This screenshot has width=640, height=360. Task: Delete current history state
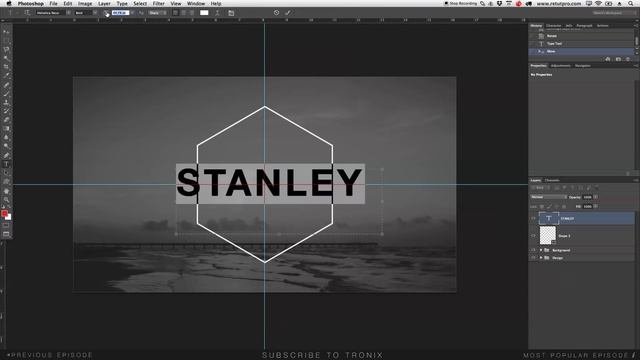pos(628,59)
